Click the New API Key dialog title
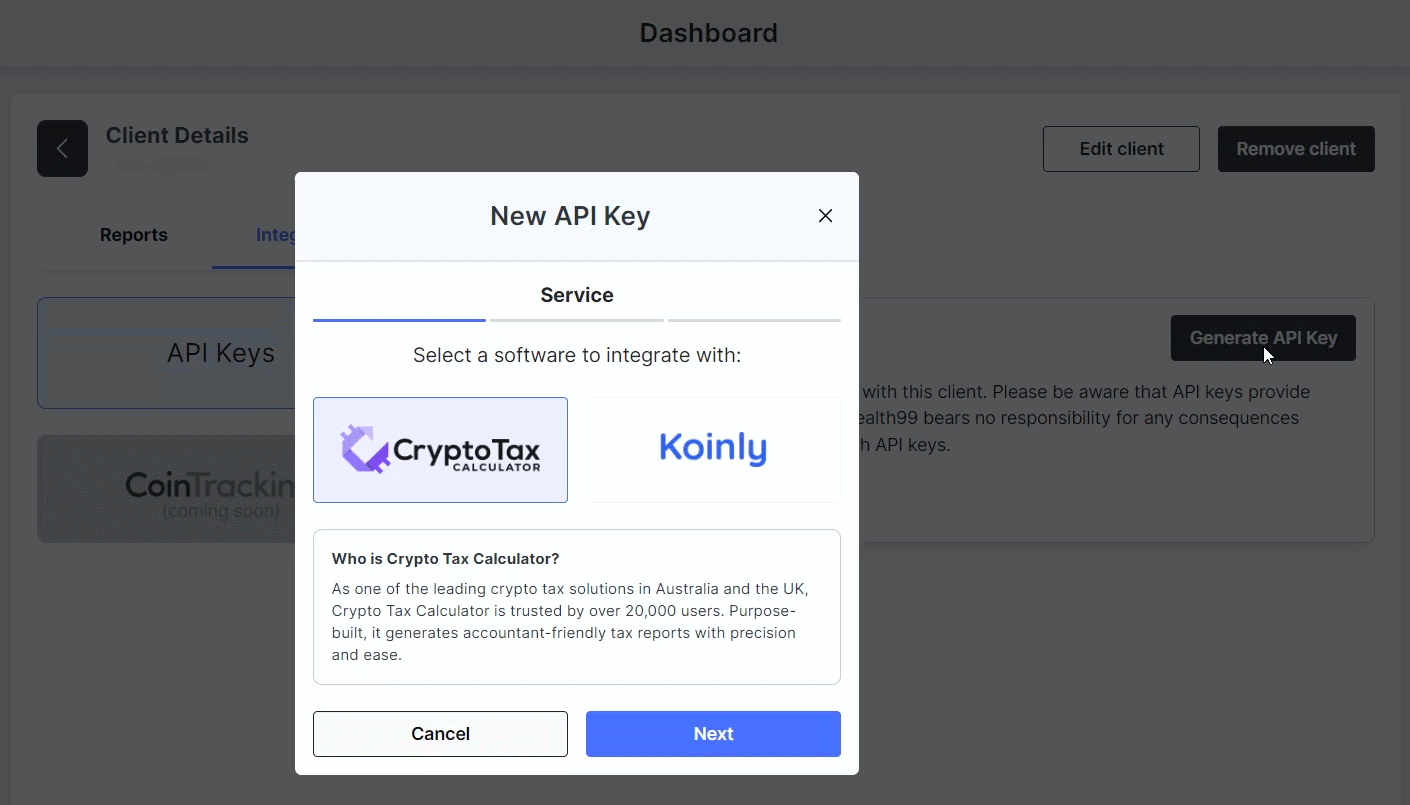The image size is (1410, 805). (570, 216)
